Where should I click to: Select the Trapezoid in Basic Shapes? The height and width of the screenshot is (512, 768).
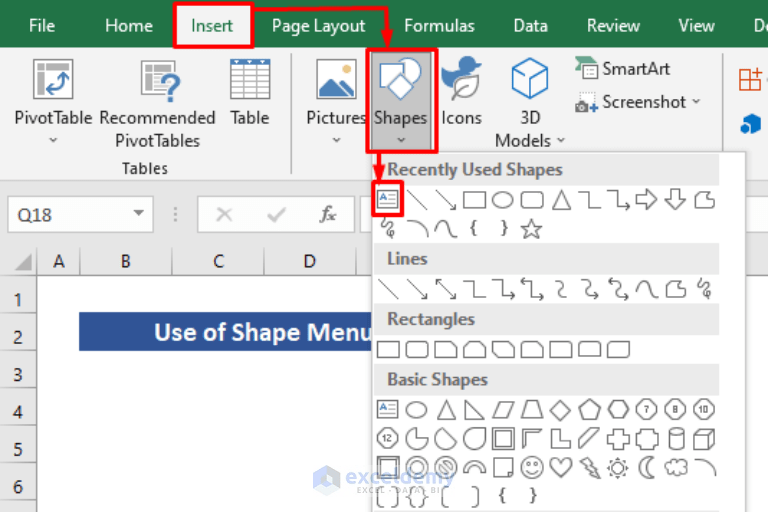point(532,410)
